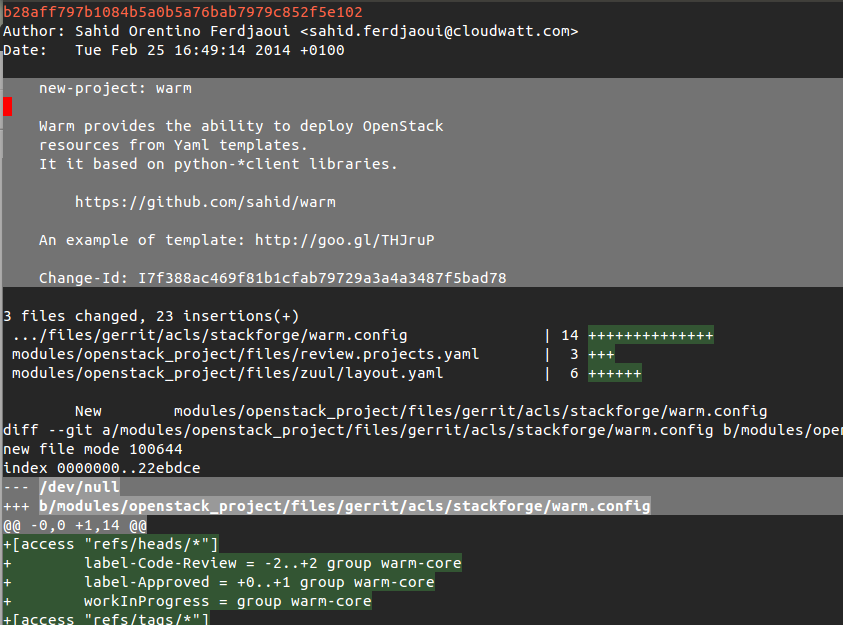Click the commit hash at the top

[183, 12]
